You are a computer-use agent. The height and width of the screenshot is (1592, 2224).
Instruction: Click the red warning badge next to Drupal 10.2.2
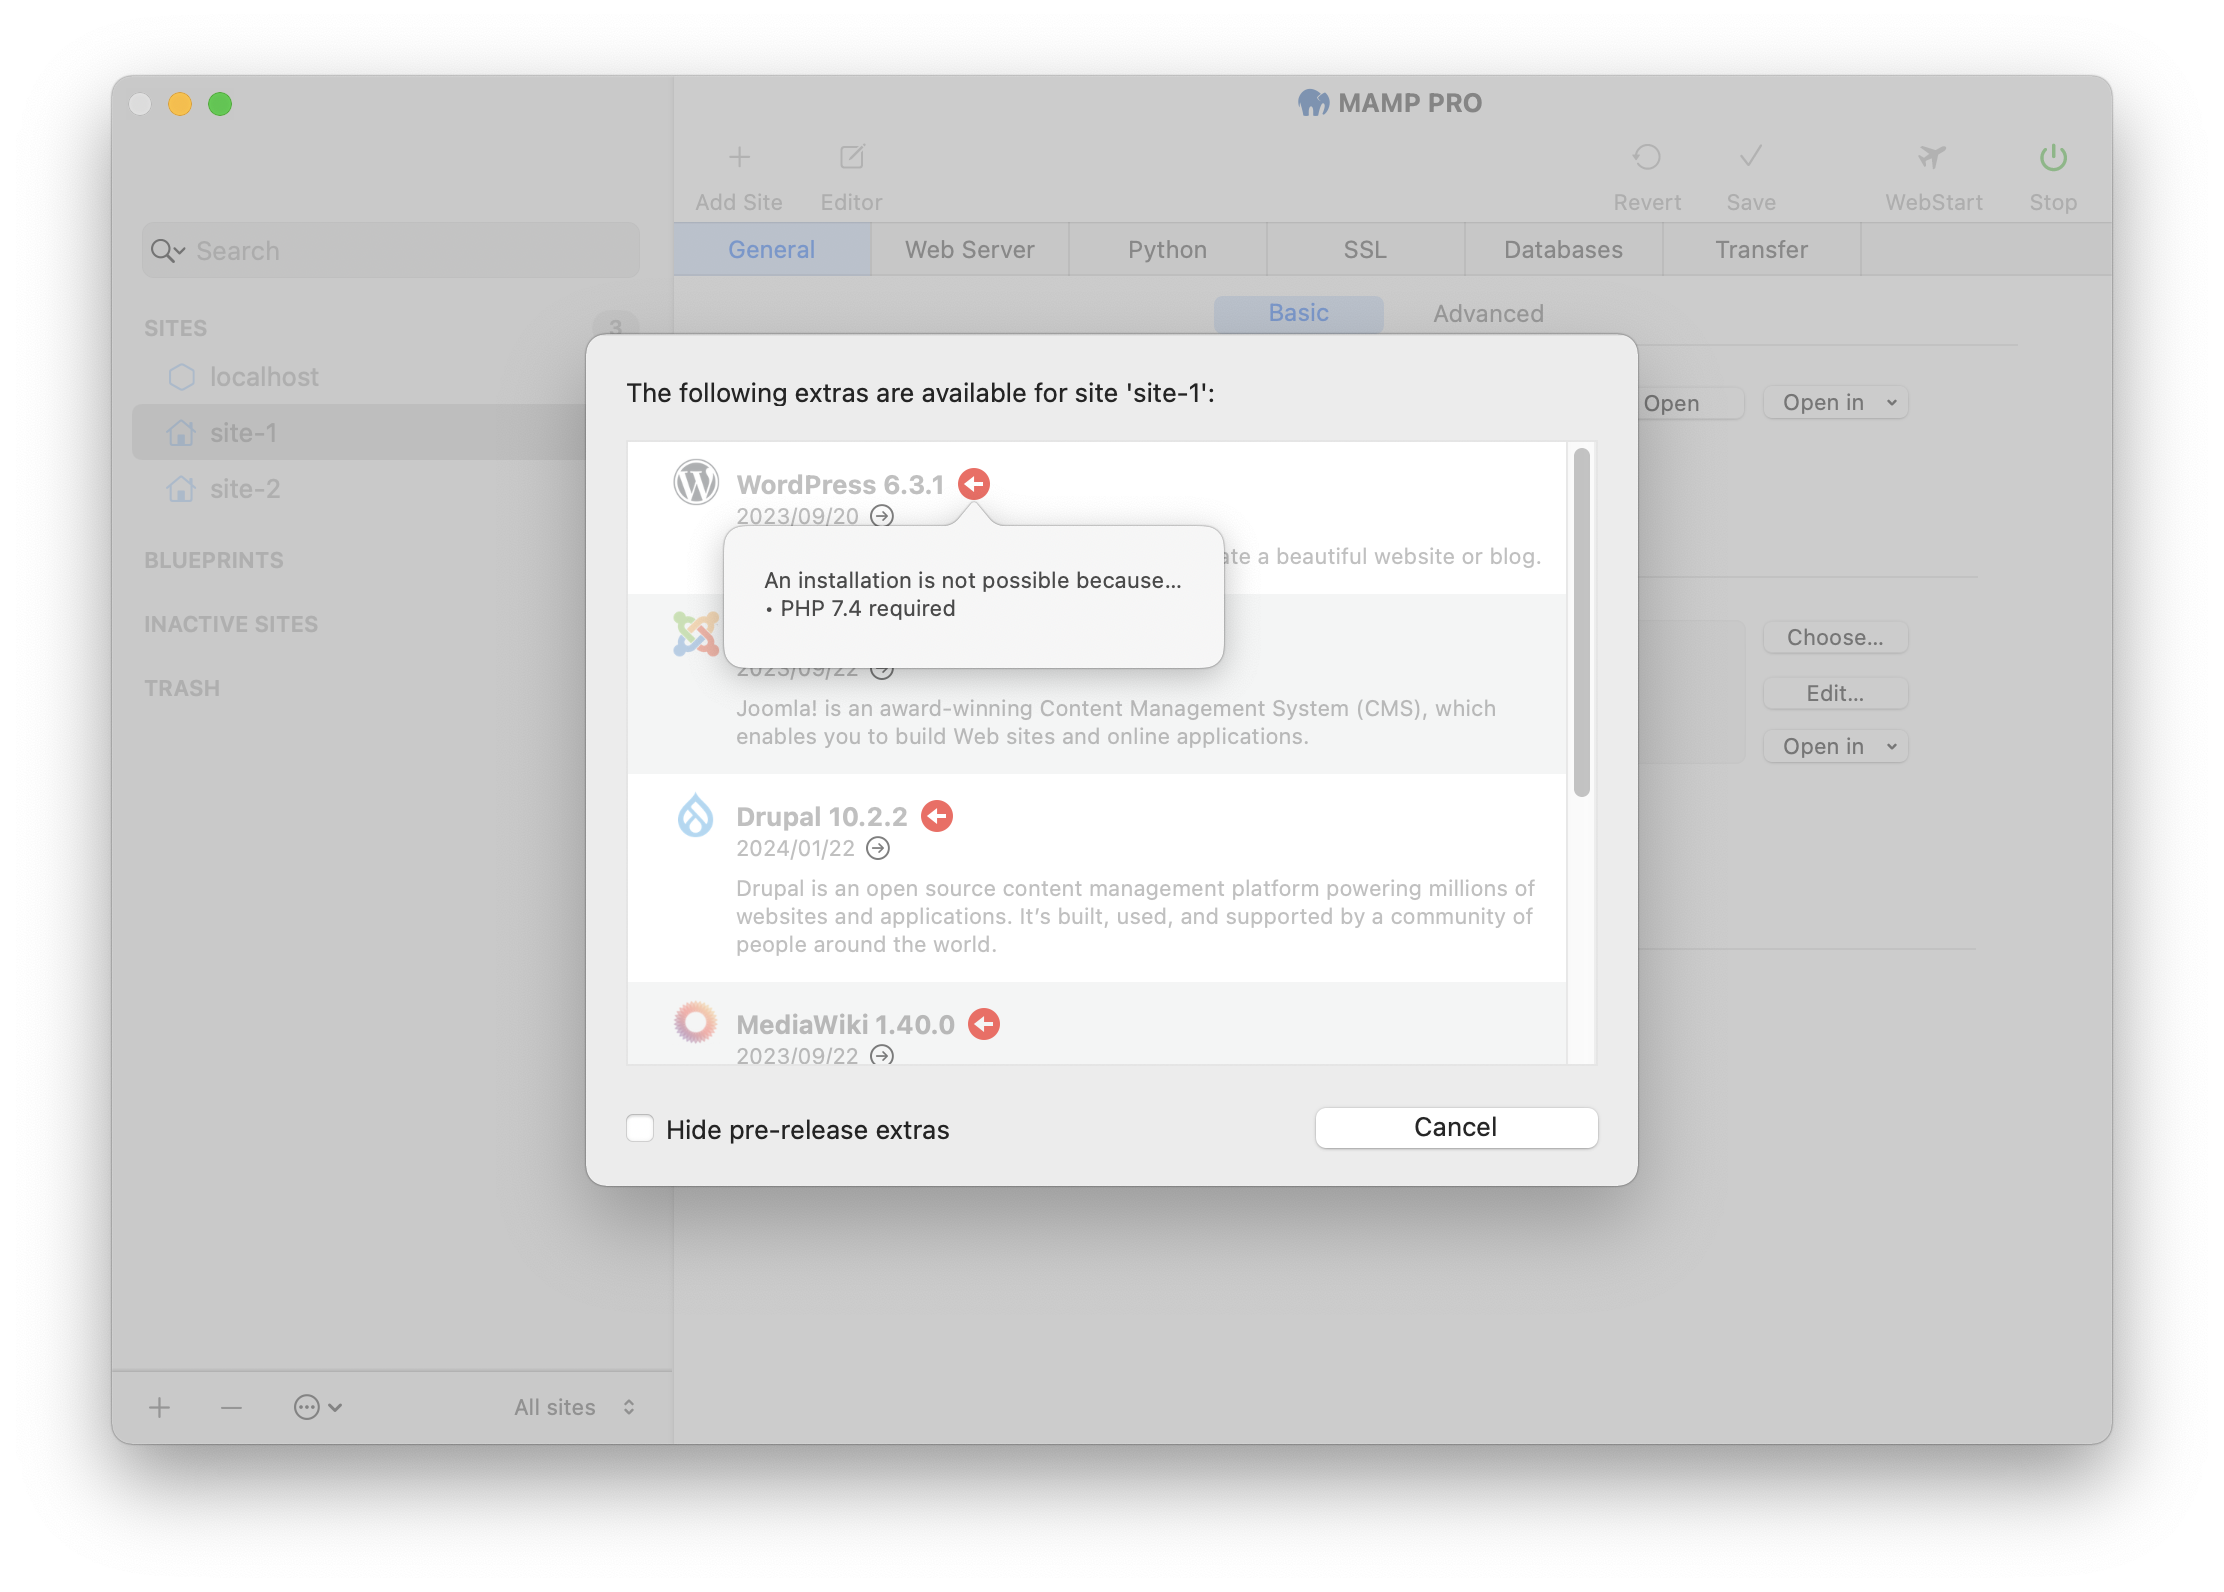(x=937, y=816)
